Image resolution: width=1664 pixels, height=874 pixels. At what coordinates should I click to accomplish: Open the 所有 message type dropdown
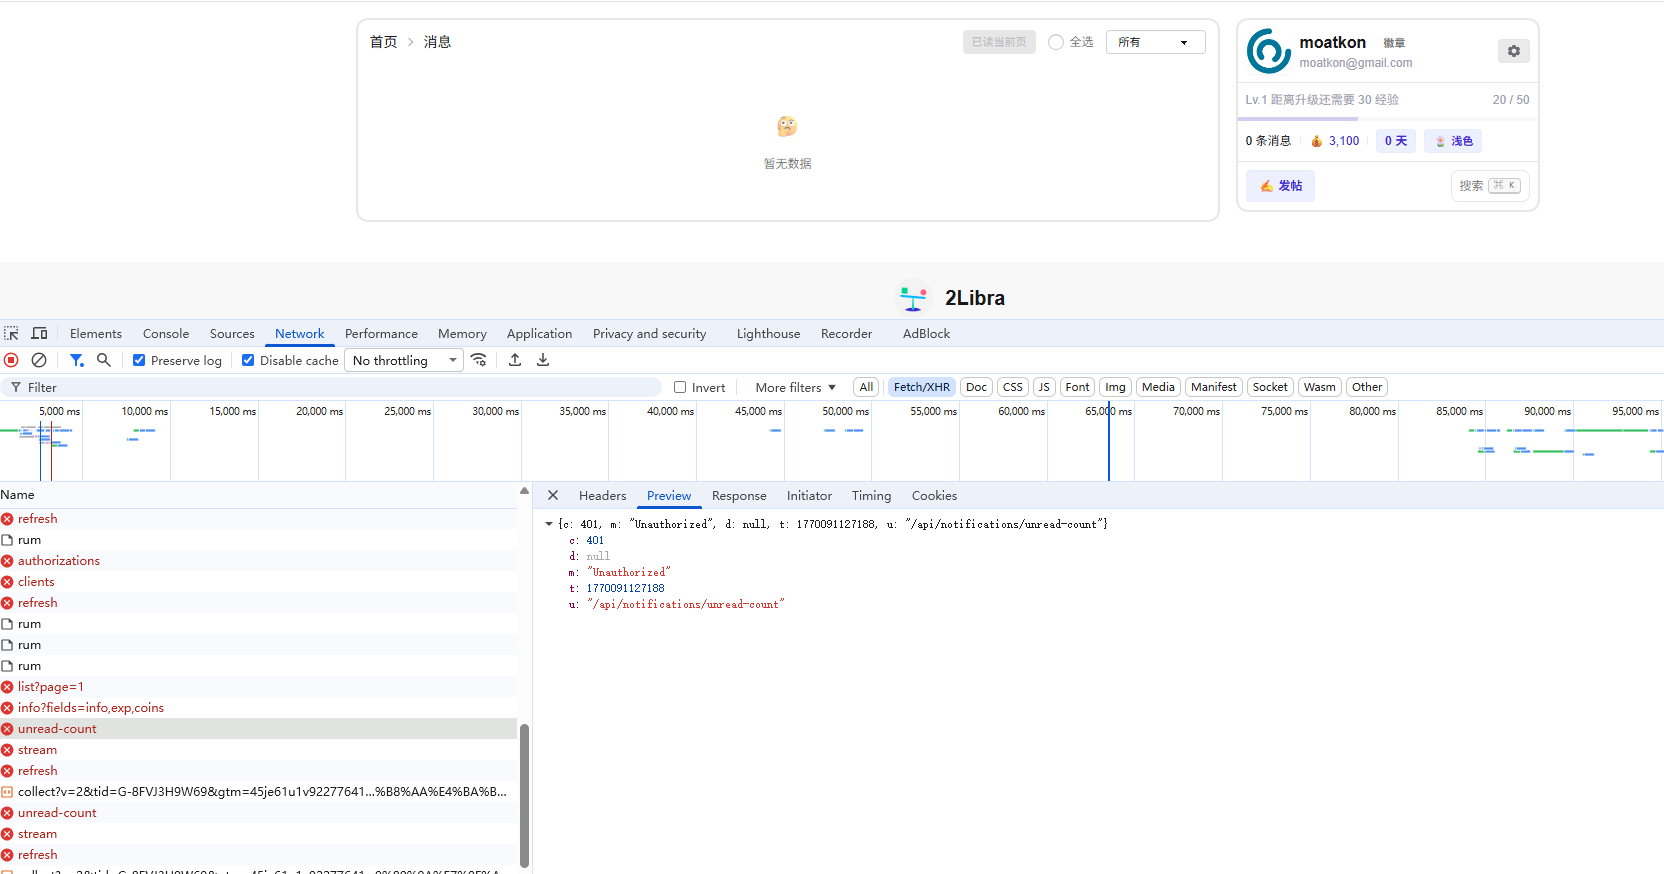coord(1155,42)
